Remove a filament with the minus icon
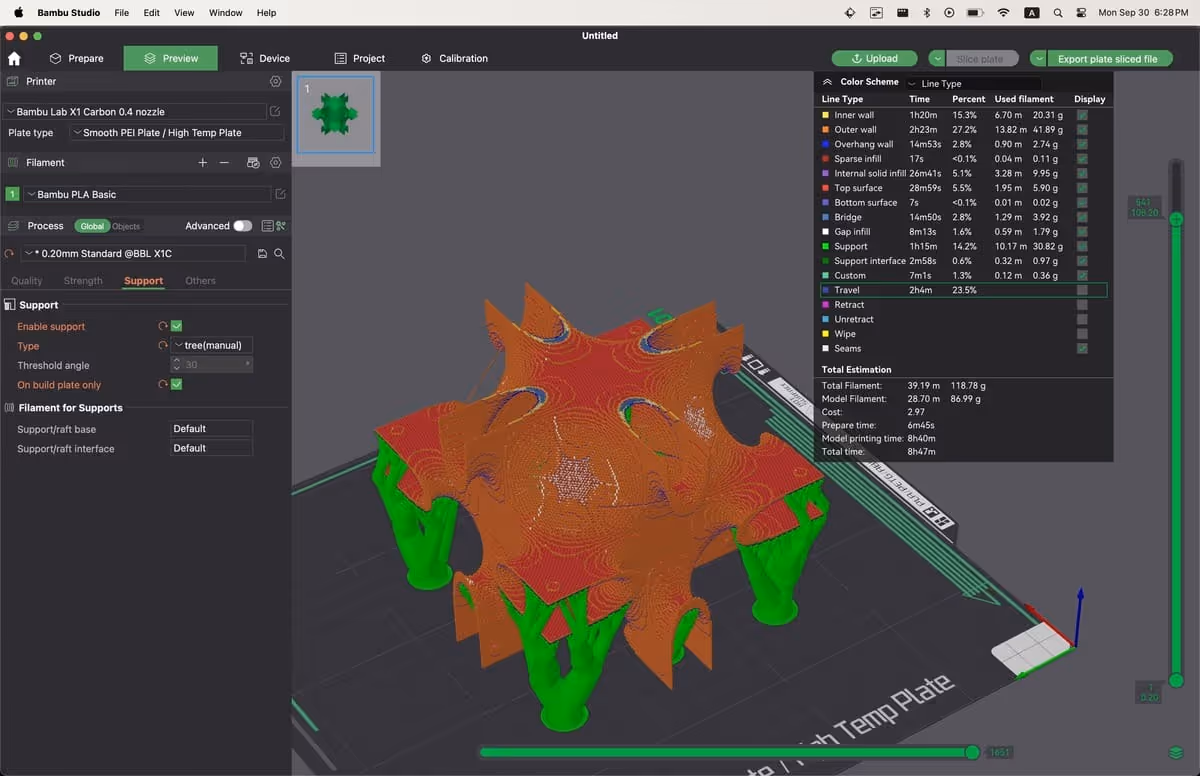The height and width of the screenshot is (776, 1200). [224, 162]
